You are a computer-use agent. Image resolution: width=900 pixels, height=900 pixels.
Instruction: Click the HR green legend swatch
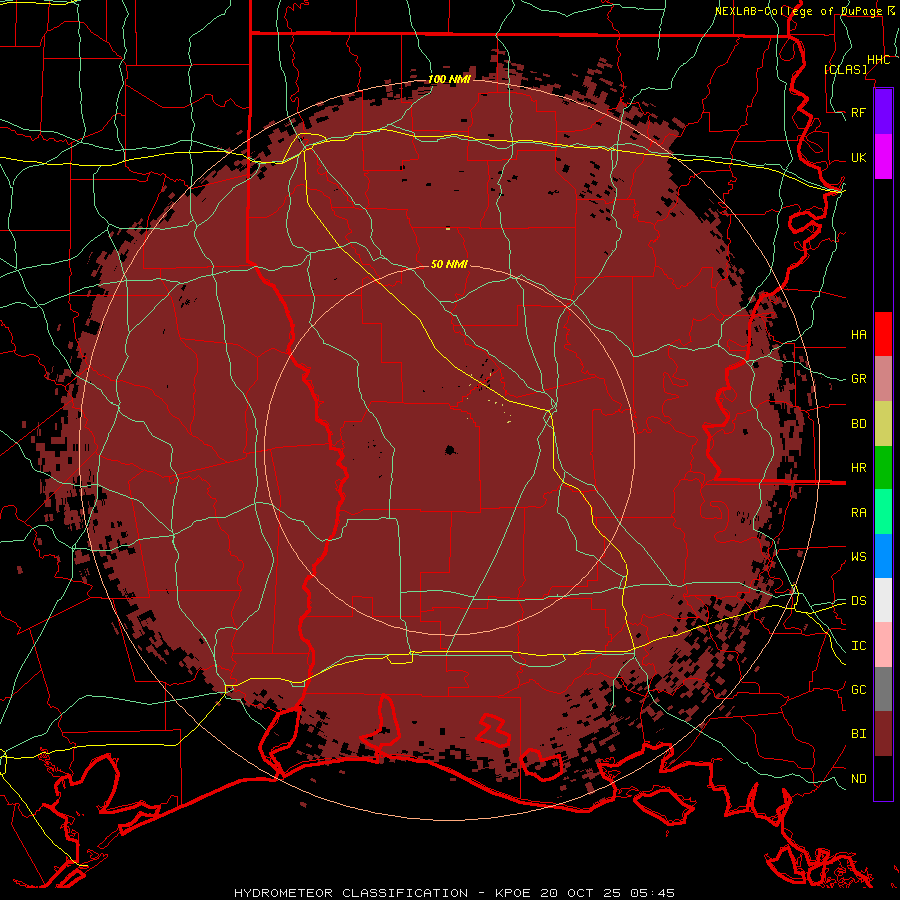click(x=883, y=467)
